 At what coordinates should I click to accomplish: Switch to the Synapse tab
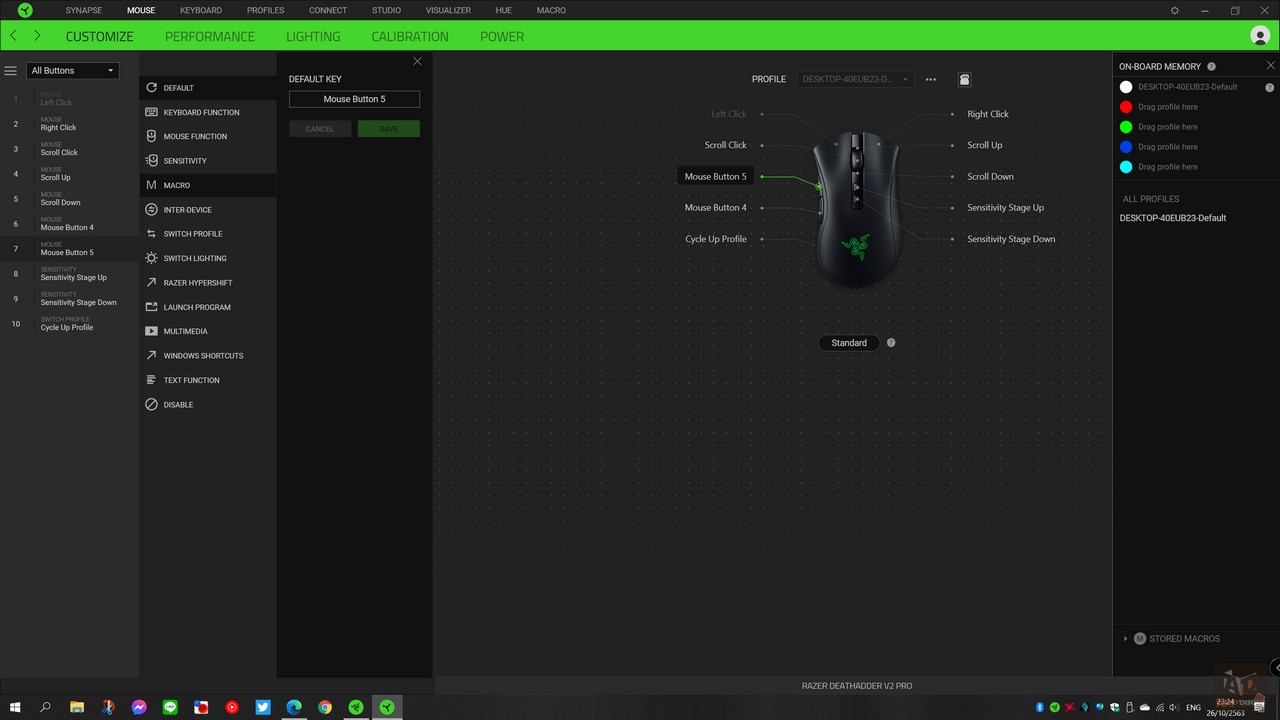coord(84,10)
